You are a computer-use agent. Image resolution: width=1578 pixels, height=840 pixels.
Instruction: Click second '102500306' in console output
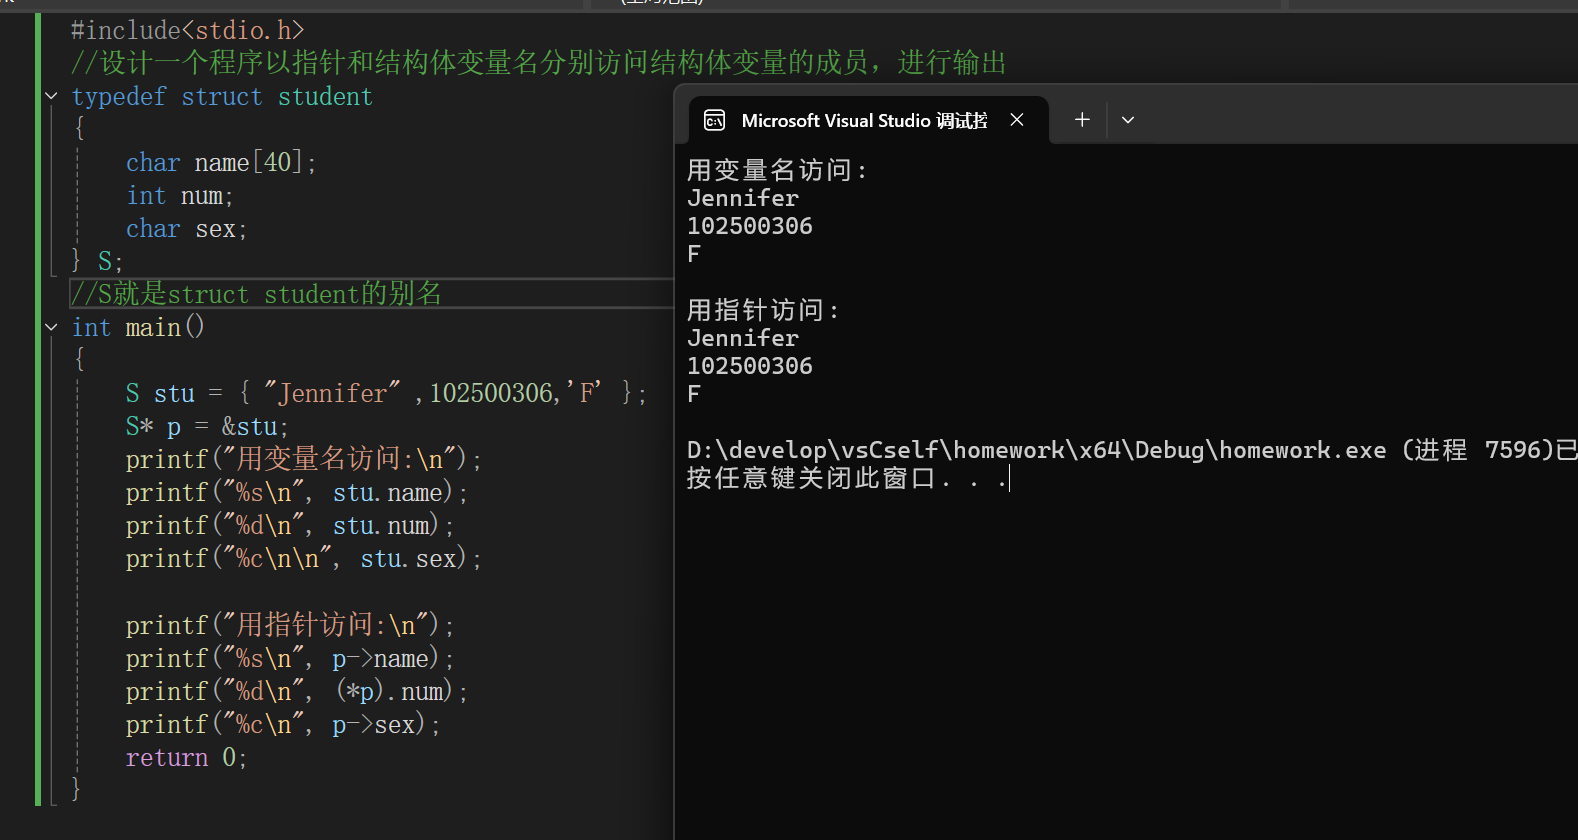750,366
